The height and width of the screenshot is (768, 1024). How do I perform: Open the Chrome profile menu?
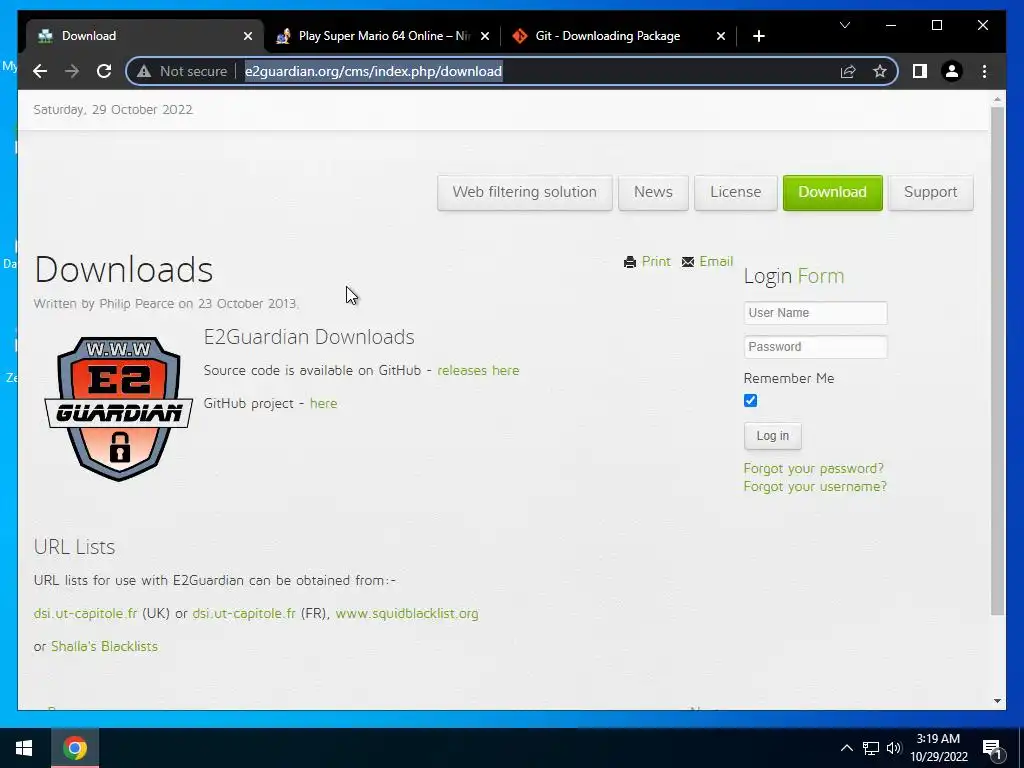952,71
